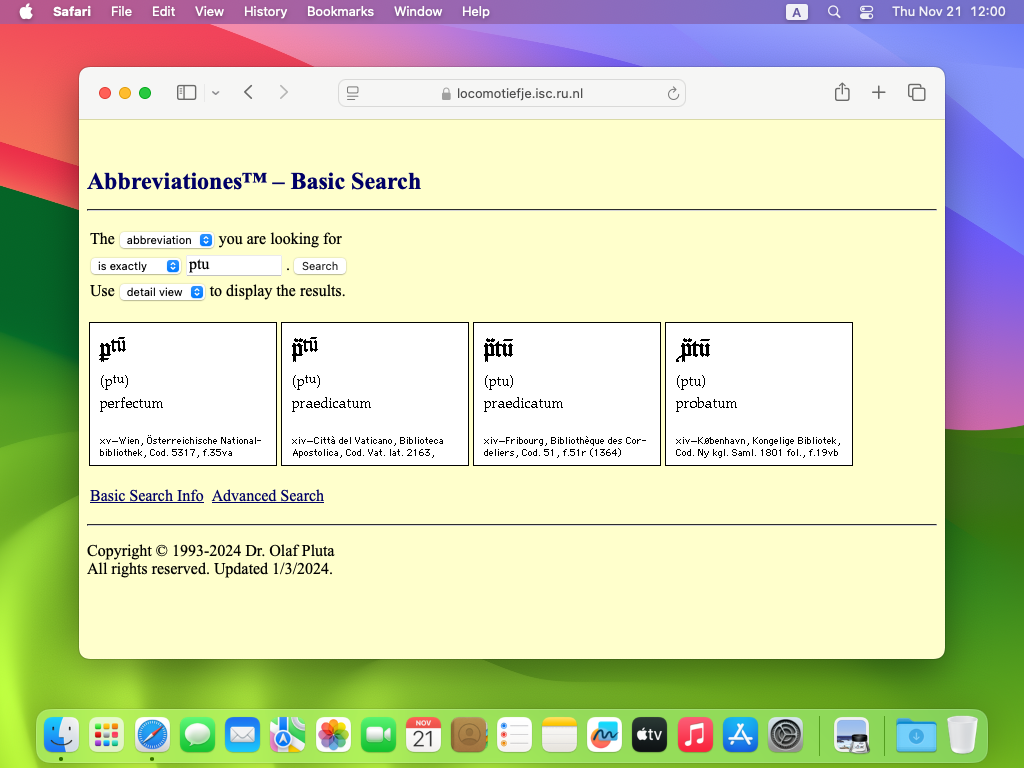Open System Settings from the Dock
The height and width of the screenshot is (768, 1024).
786,735
